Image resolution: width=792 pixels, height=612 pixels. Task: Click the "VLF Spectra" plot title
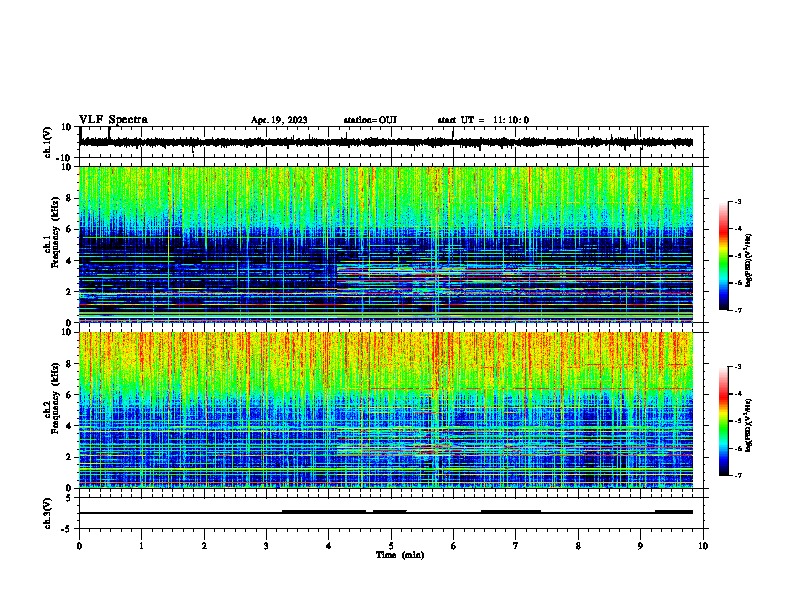pyautogui.click(x=113, y=120)
